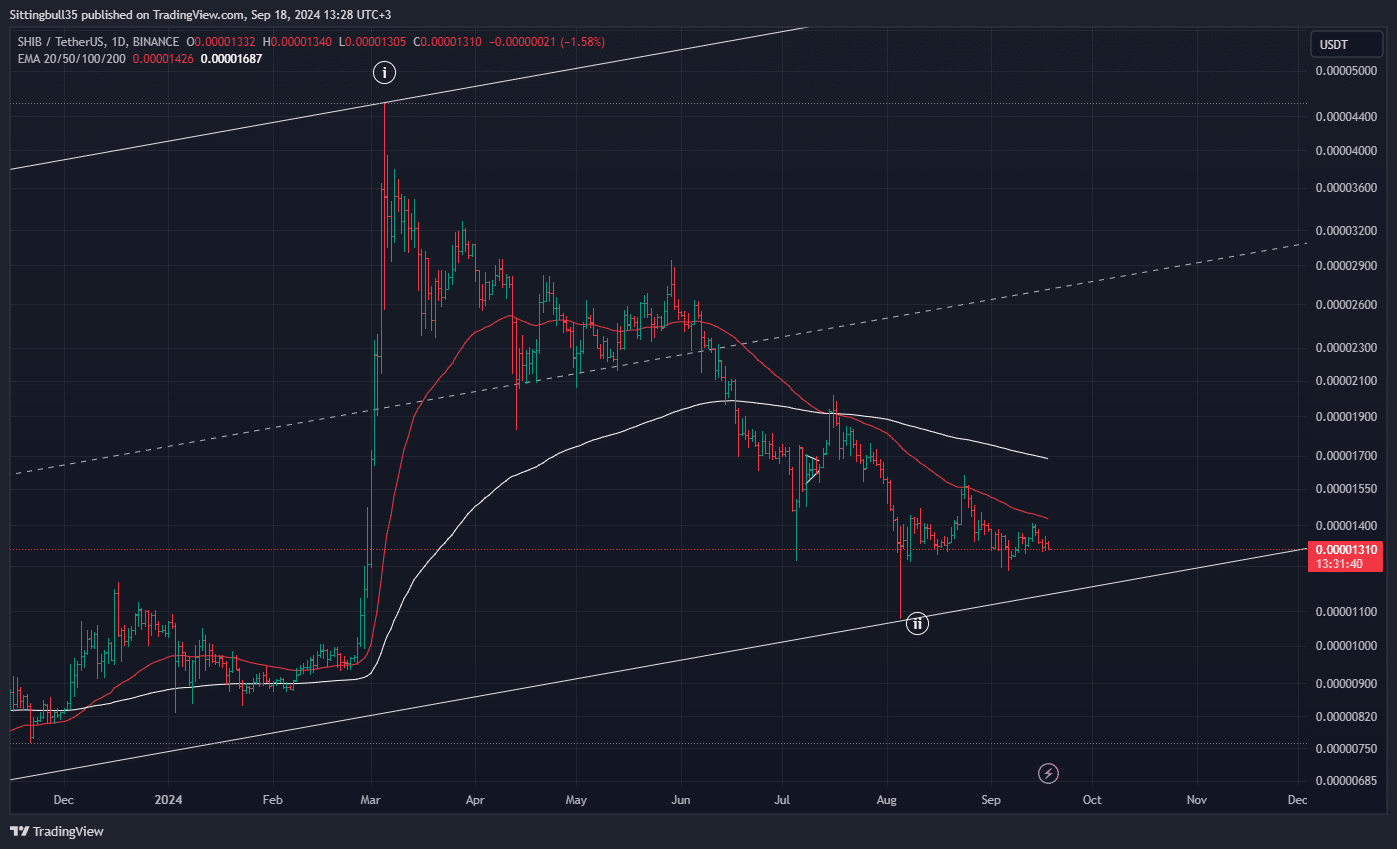Click the white EMA value 0.00001687
1397x849 pixels.
point(231,59)
